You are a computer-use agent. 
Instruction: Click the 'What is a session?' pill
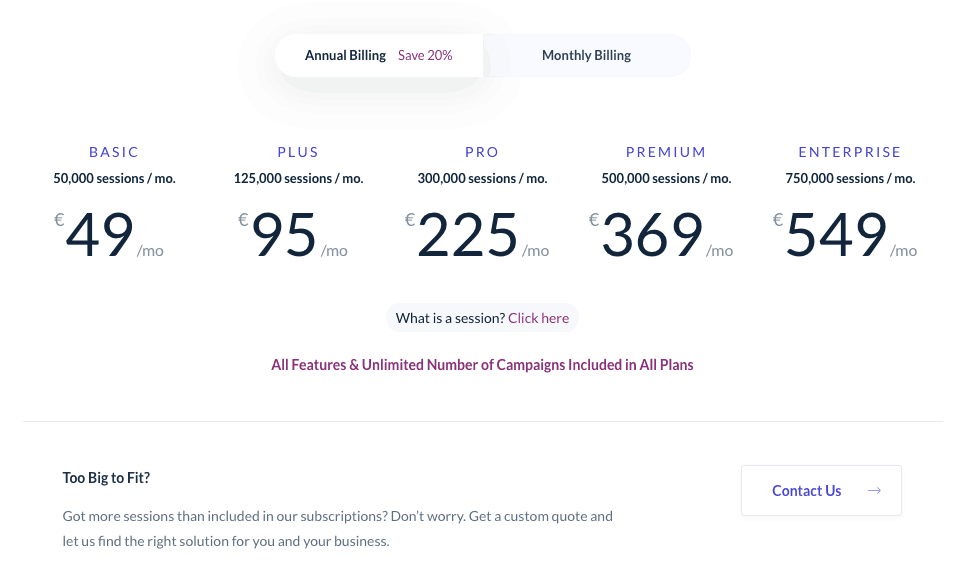point(482,318)
